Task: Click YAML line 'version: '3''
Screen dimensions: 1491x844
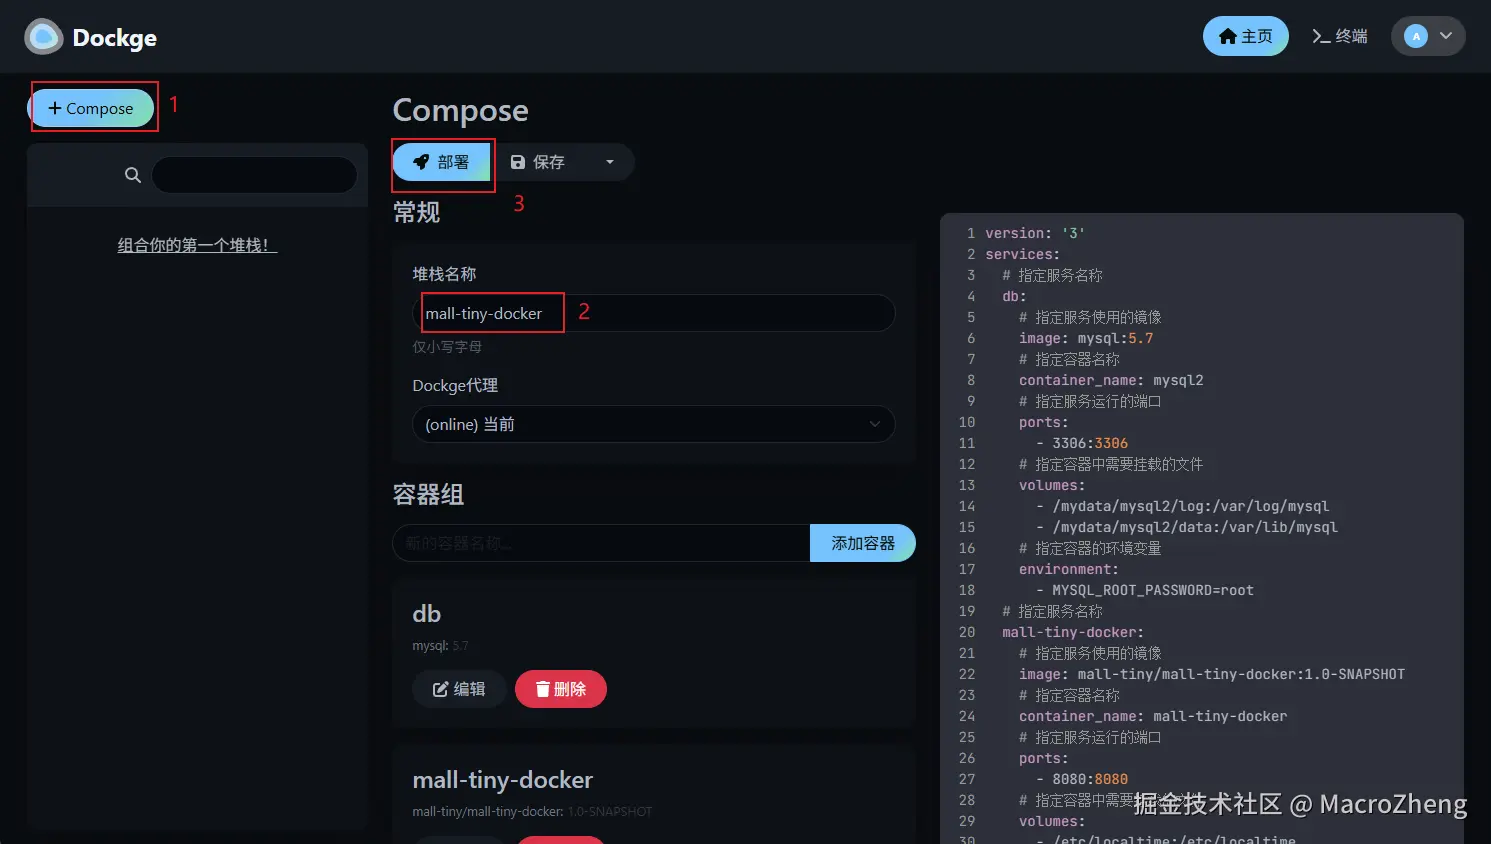Action: pos(1035,233)
